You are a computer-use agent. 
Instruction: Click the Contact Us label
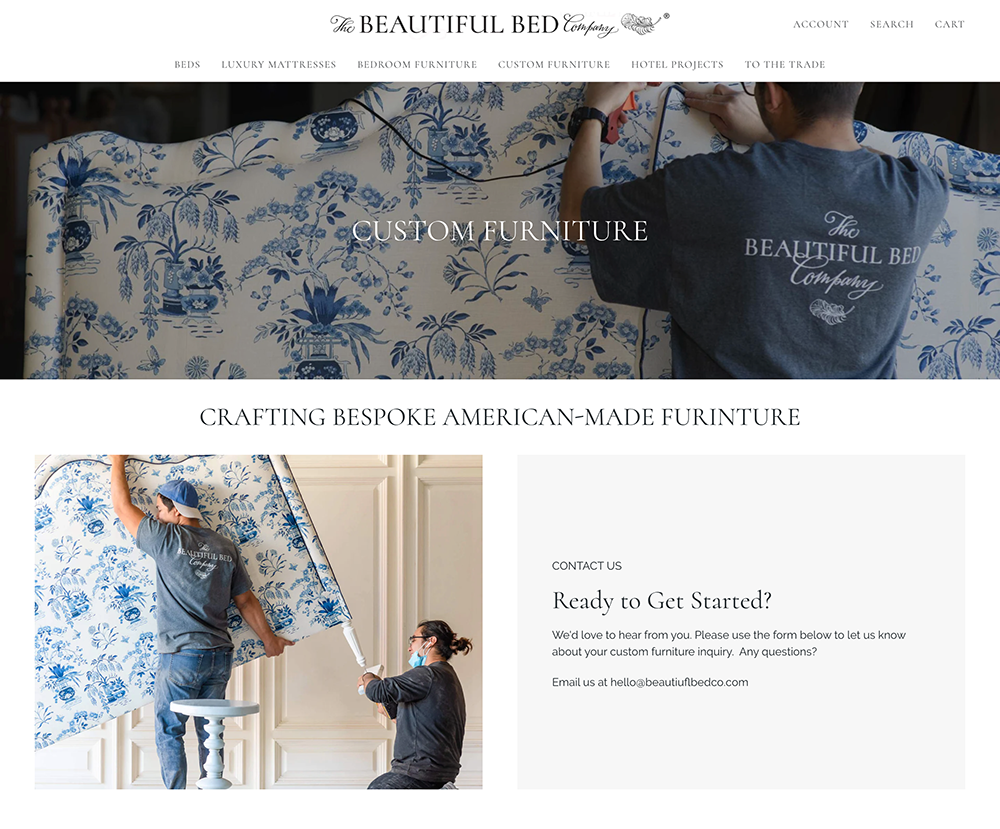tap(586, 566)
